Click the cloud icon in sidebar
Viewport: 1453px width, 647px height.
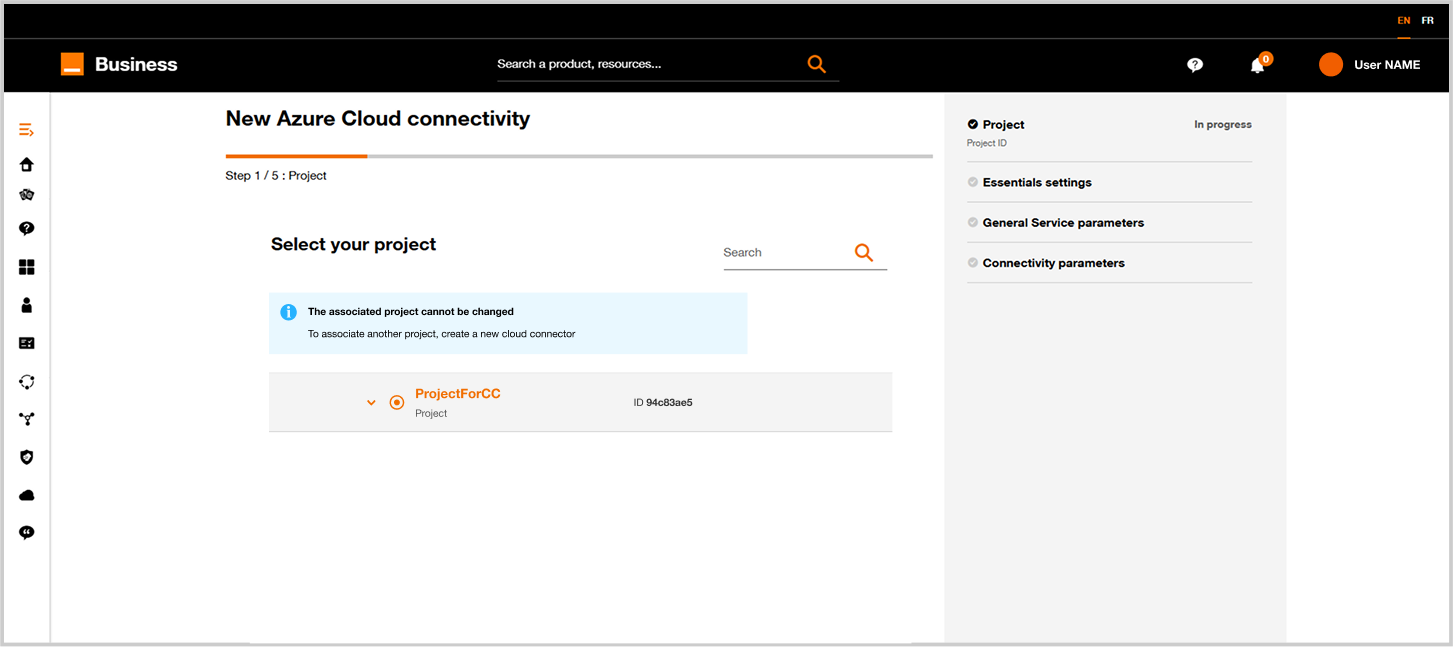pyautogui.click(x=27, y=495)
